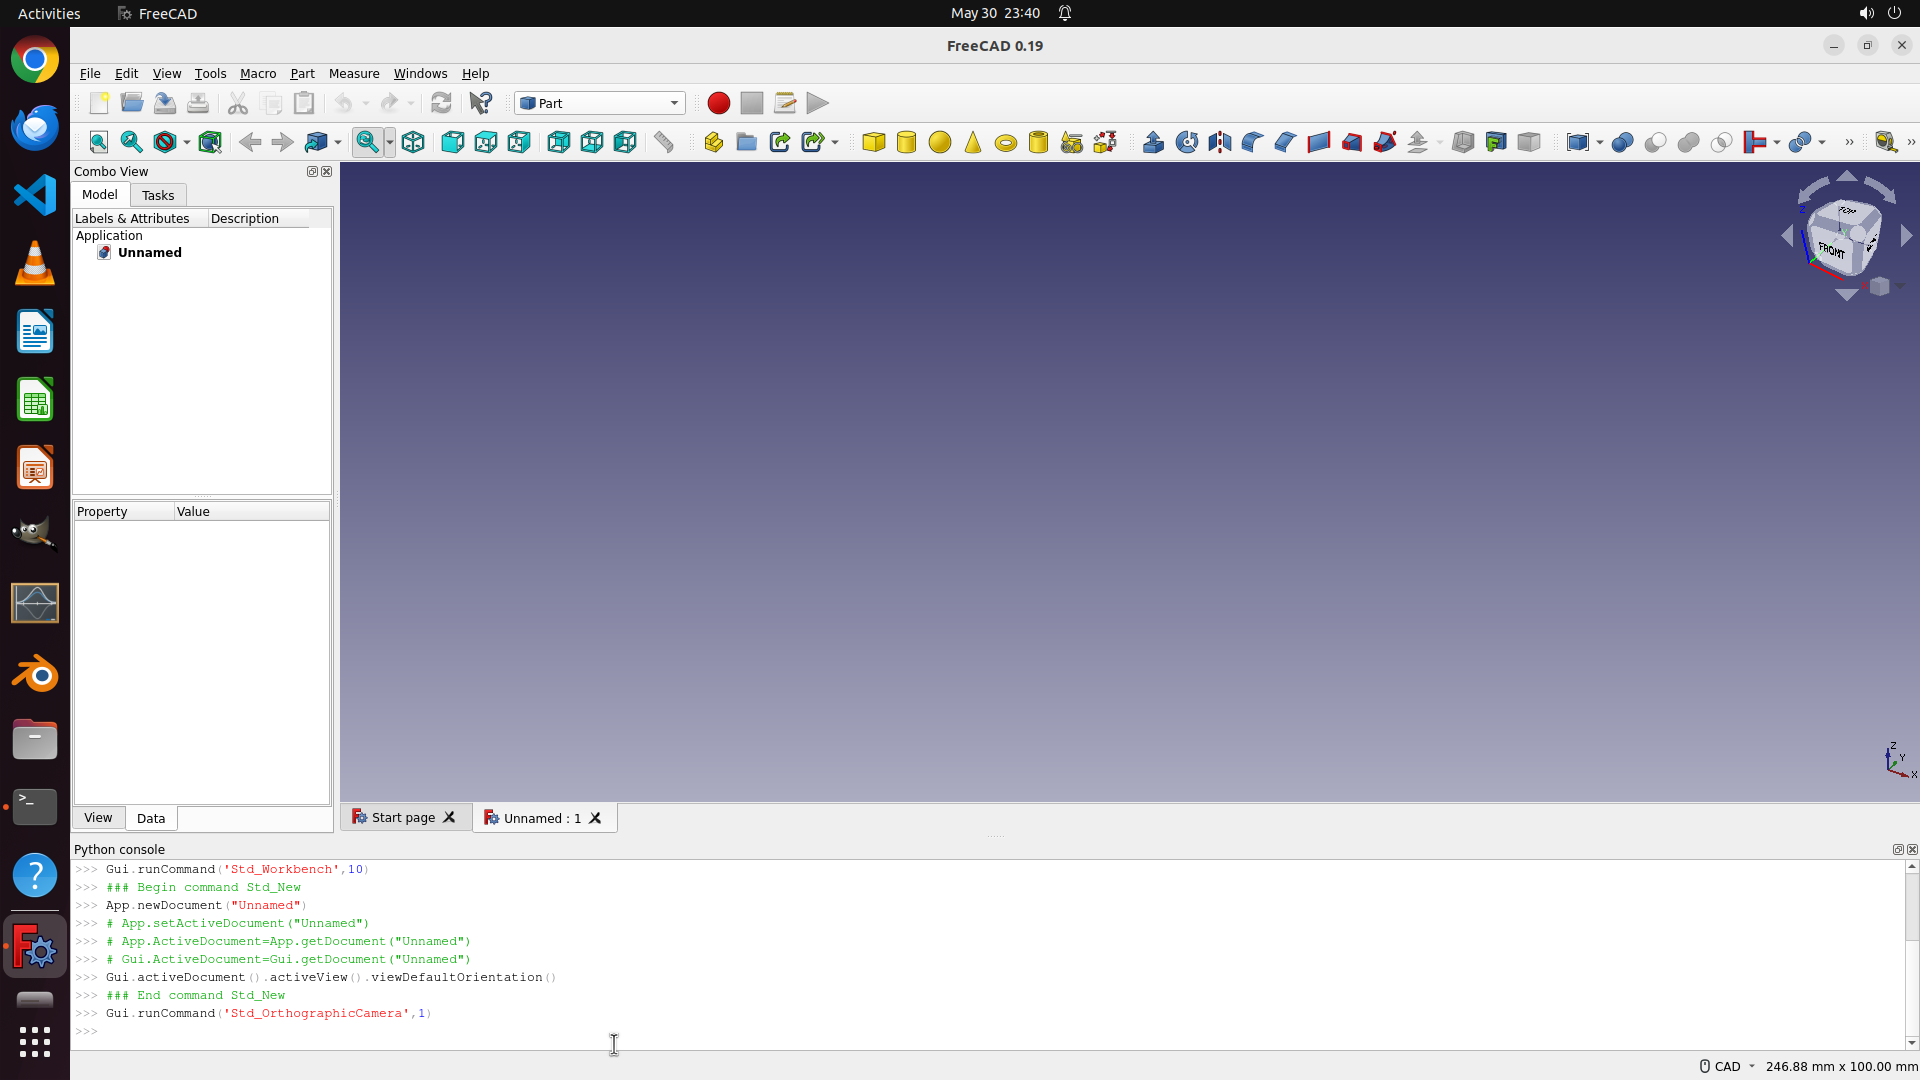The height and width of the screenshot is (1080, 1920).
Task: Open the workbench selector showing Part
Action: click(x=600, y=103)
